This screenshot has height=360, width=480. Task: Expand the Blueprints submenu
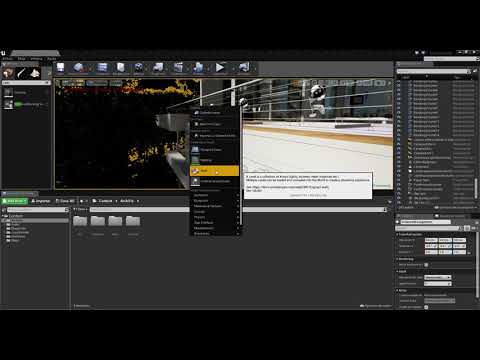tap(215, 201)
